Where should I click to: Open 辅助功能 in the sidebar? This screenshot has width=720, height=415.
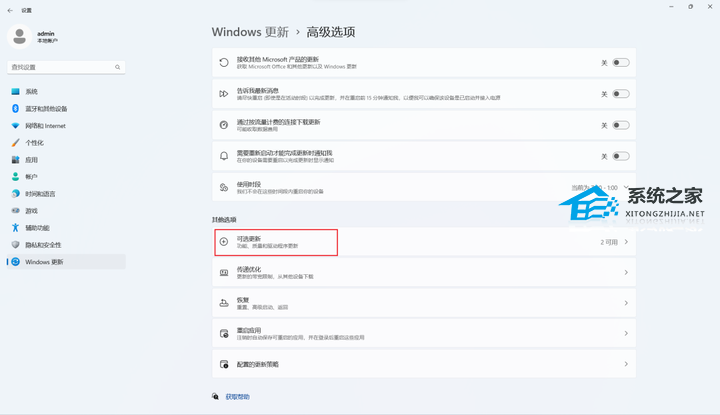[66, 228]
